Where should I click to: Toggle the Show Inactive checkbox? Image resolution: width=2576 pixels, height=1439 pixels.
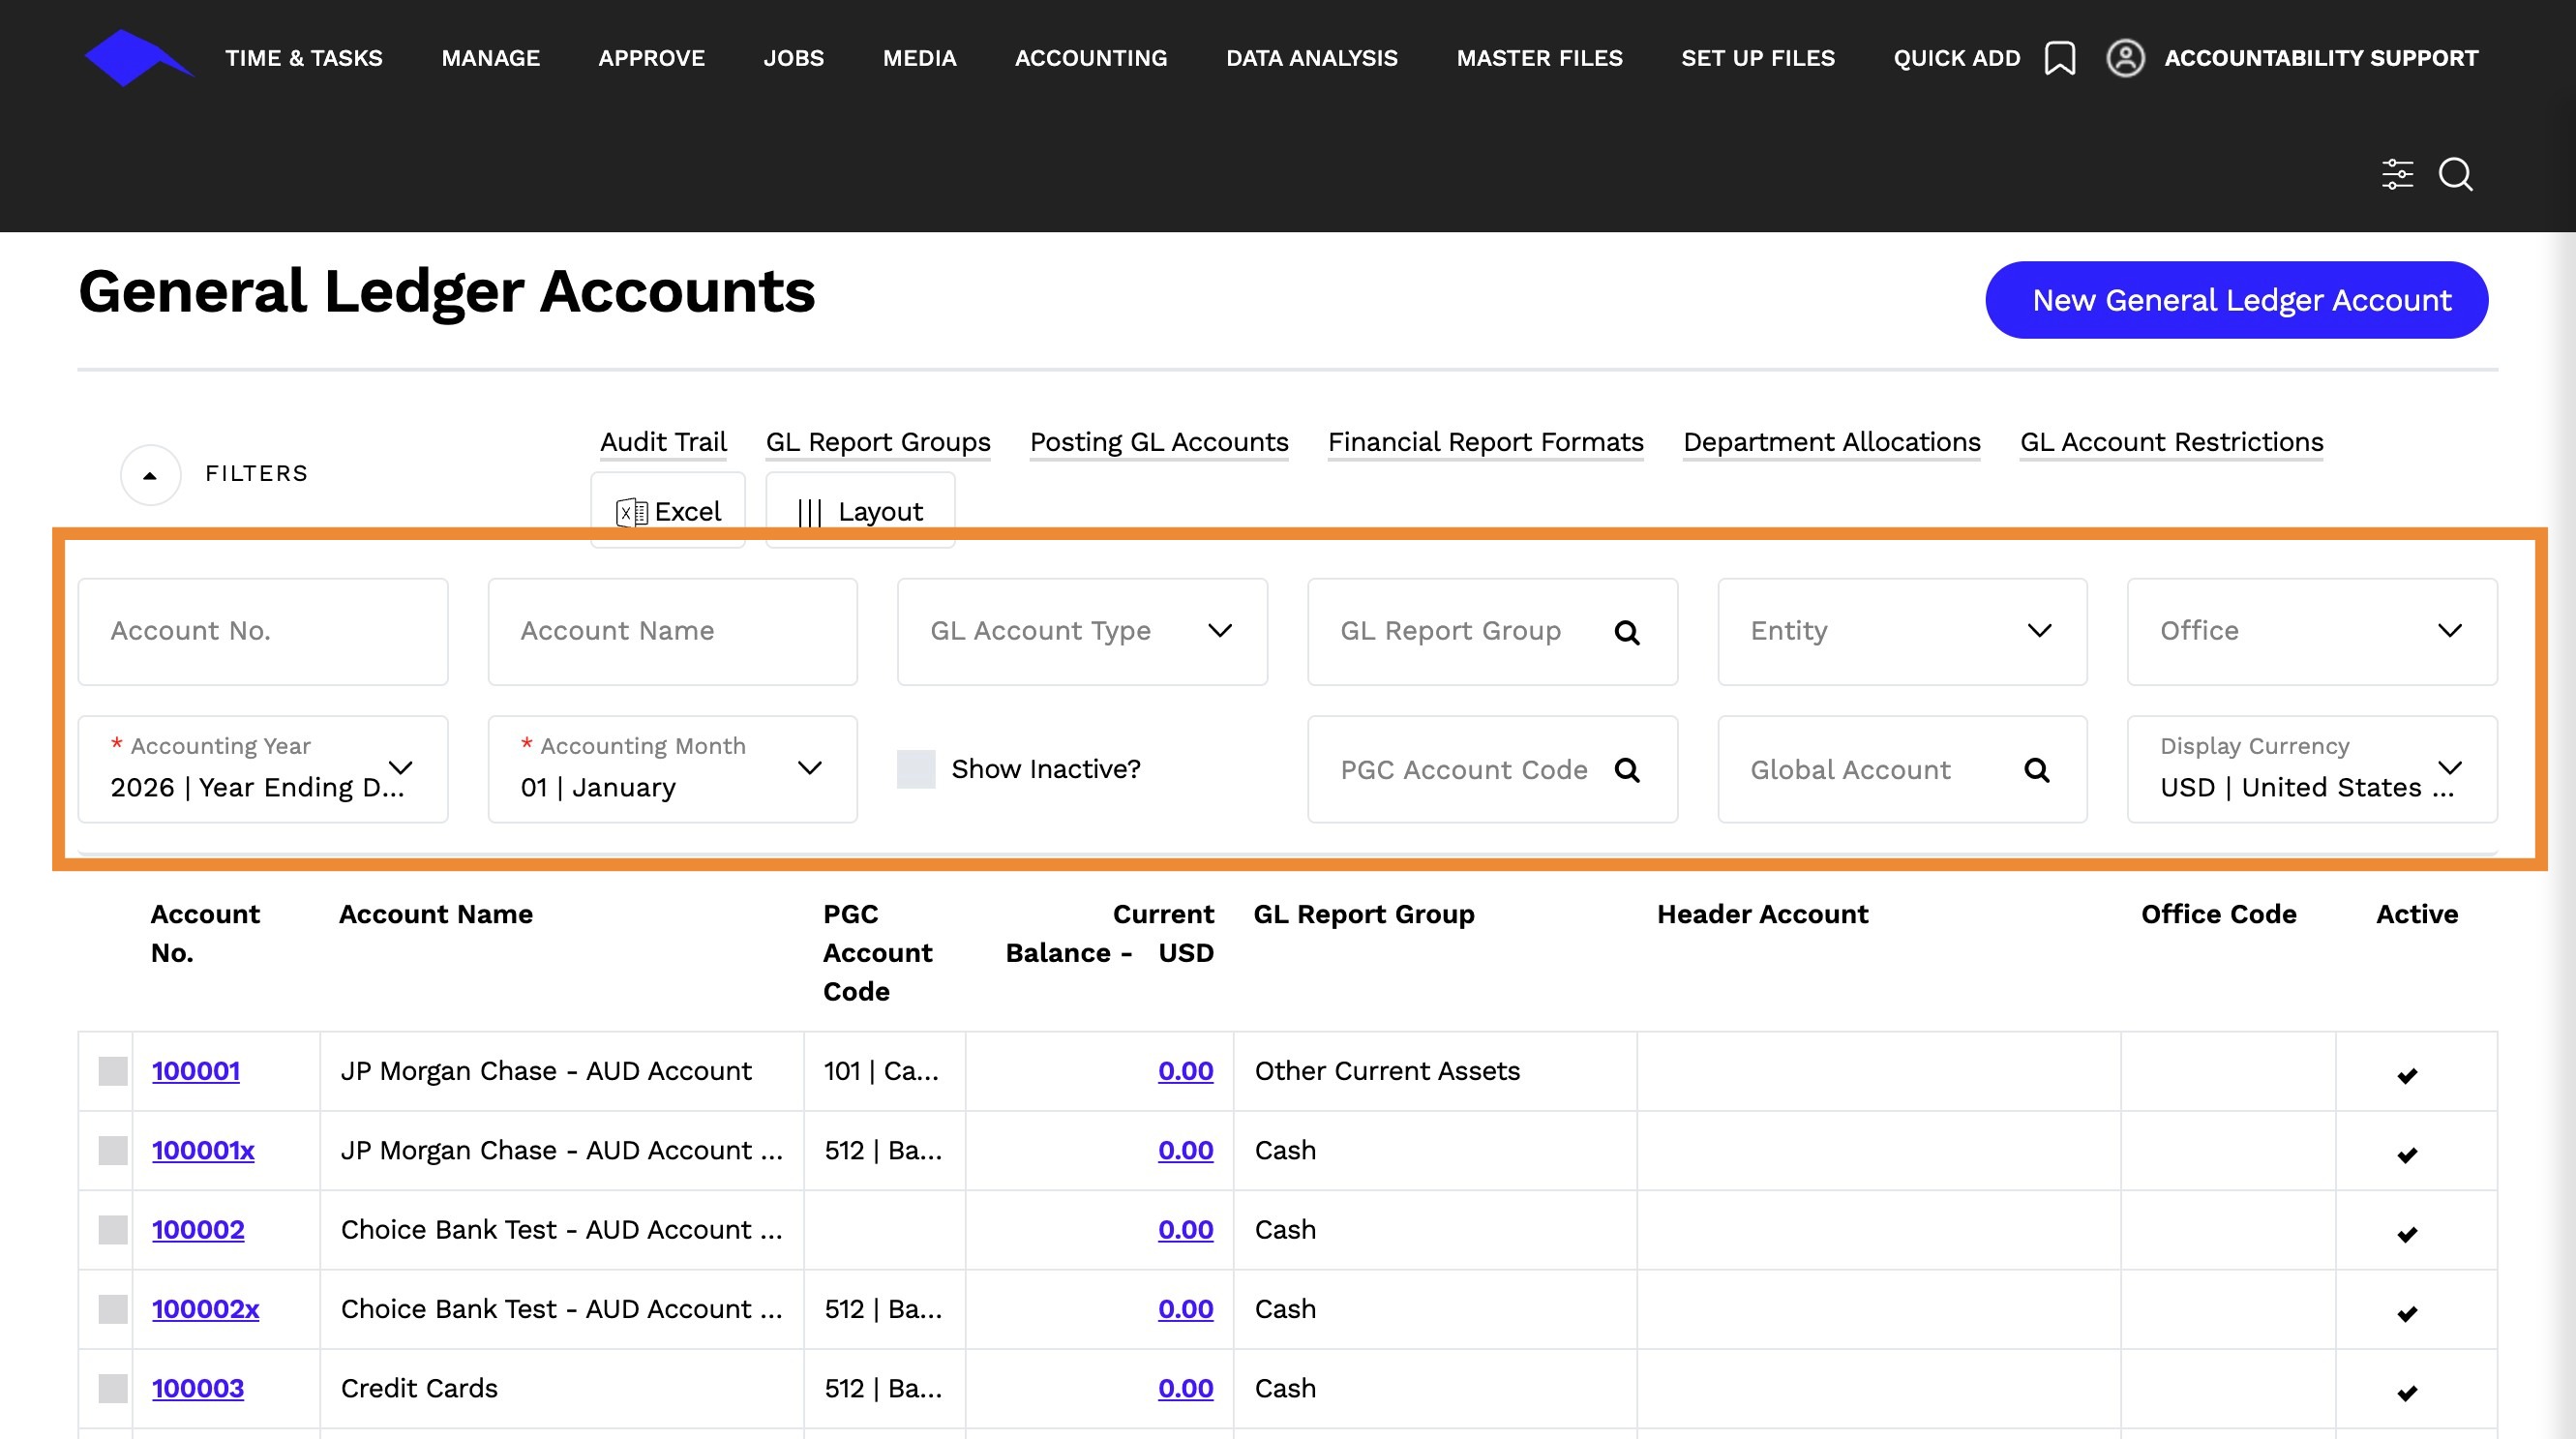[x=916, y=769]
